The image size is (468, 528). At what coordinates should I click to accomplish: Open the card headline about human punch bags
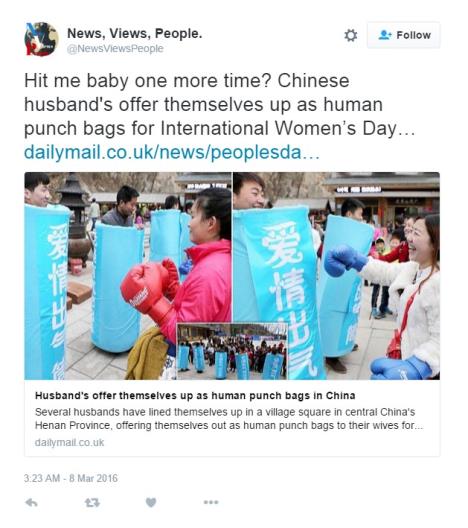(x=195, y=396)
